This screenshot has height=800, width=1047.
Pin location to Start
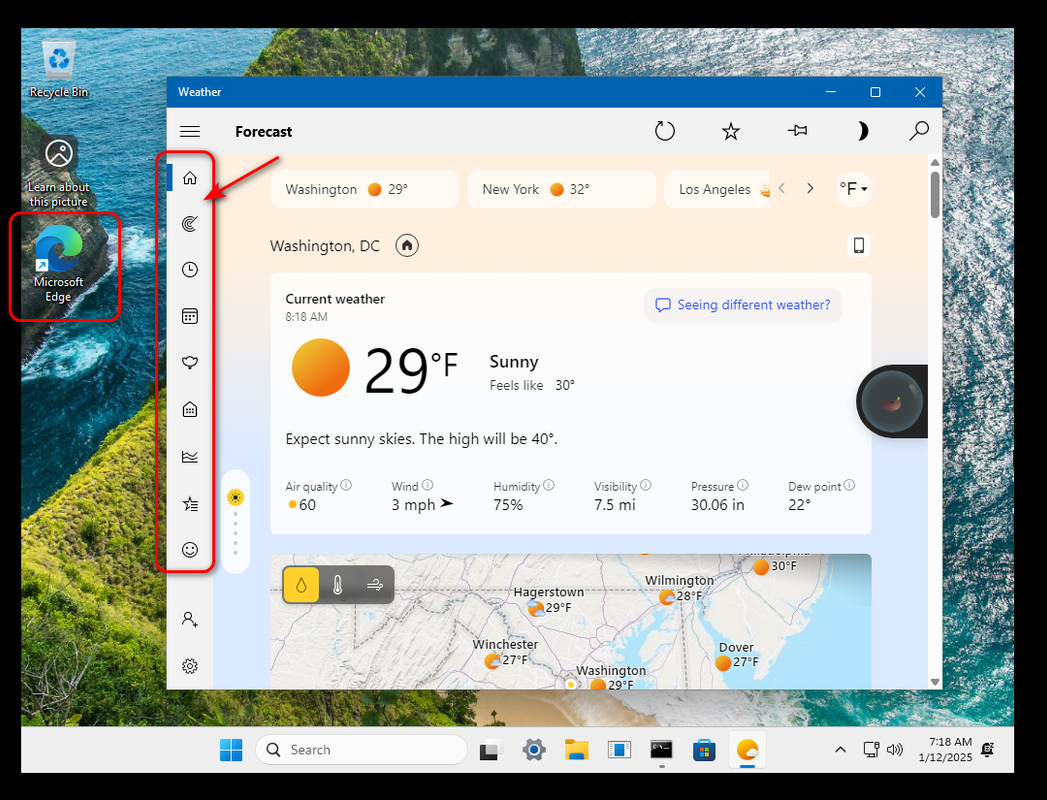pyautogui.click(x=797, y=131)
